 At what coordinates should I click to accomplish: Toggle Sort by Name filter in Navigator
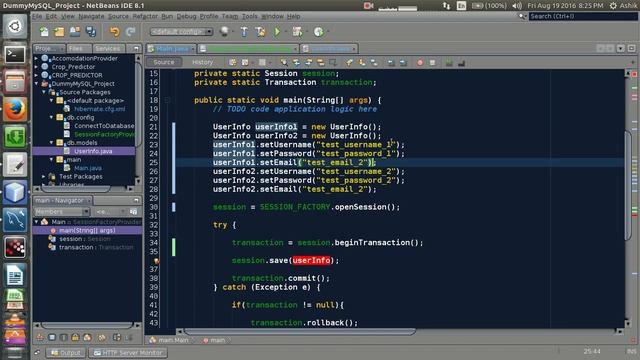[117, 337]
